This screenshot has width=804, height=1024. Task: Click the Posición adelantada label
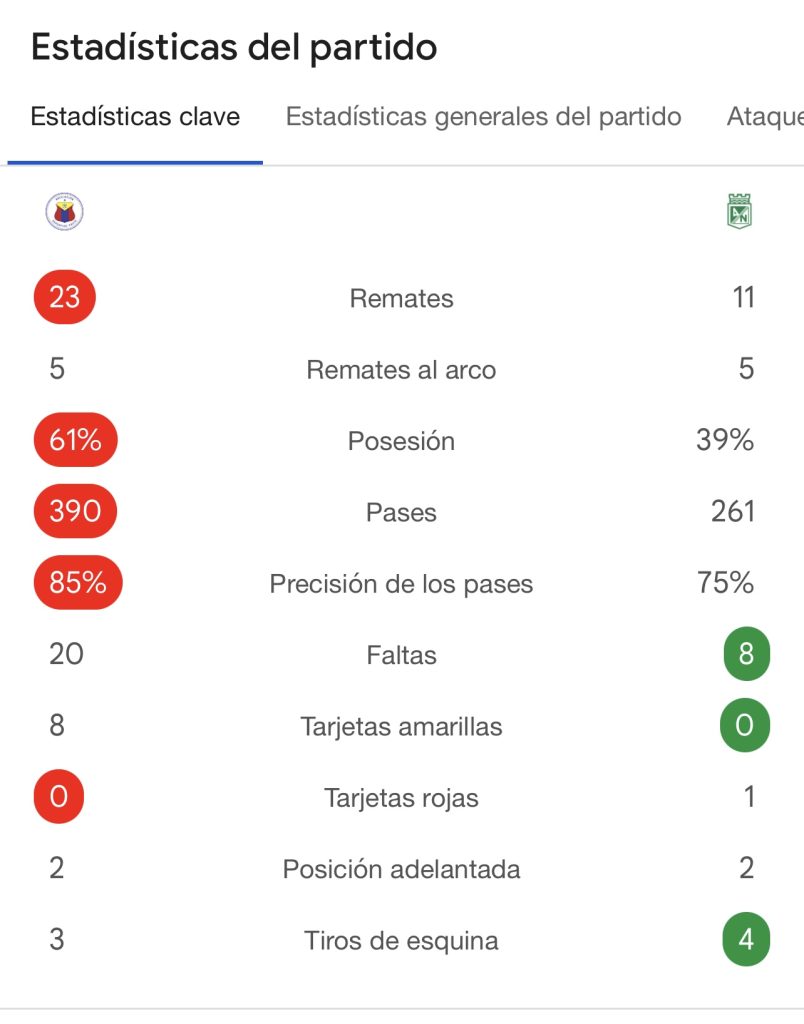pyautogui.click(x=401, y=869)
